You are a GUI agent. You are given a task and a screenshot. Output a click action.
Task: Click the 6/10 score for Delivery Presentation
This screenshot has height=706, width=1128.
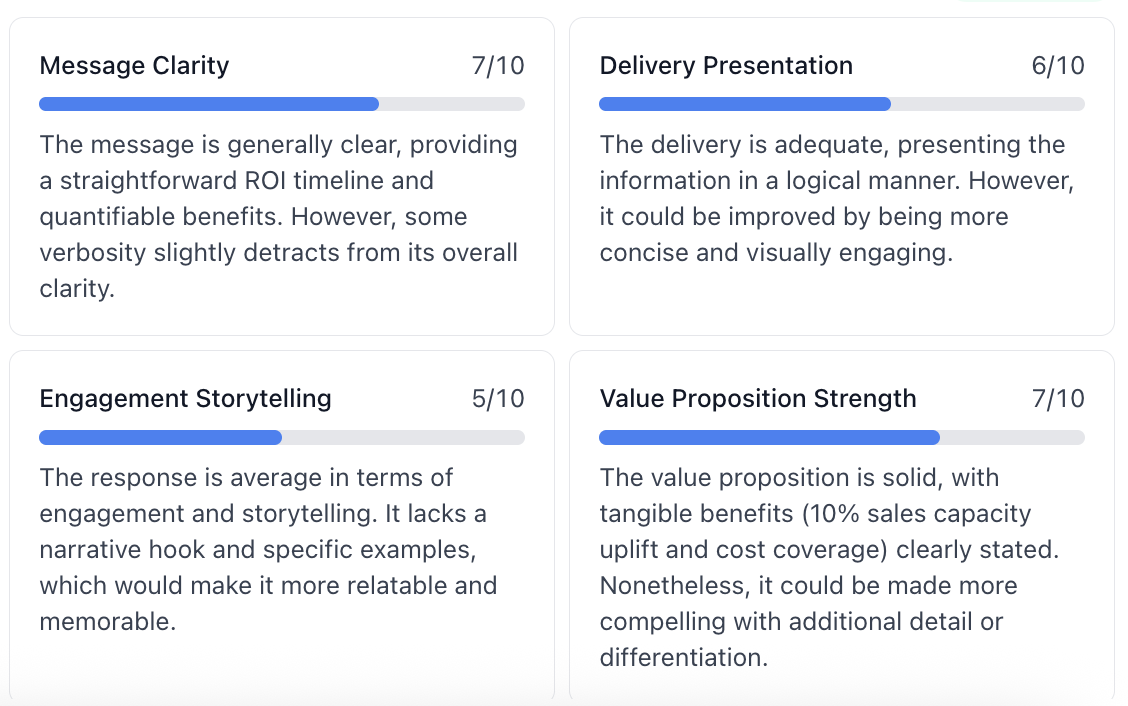[1057, 66]
